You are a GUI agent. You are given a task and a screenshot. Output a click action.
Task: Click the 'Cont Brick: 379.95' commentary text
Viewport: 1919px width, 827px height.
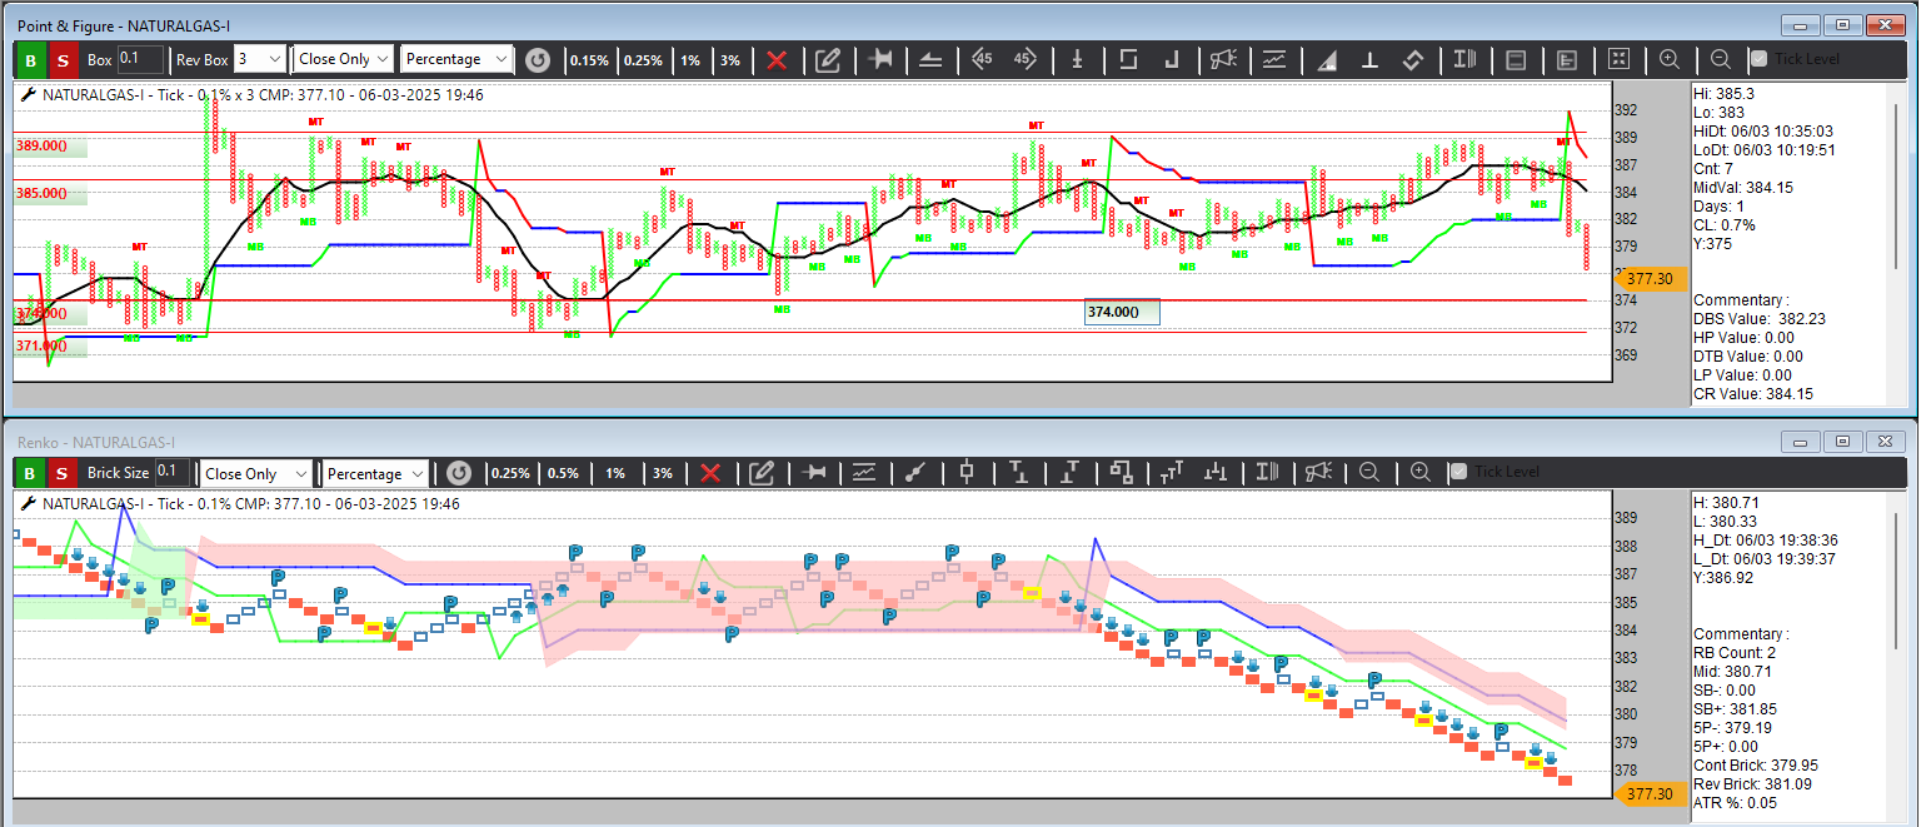1755,765
